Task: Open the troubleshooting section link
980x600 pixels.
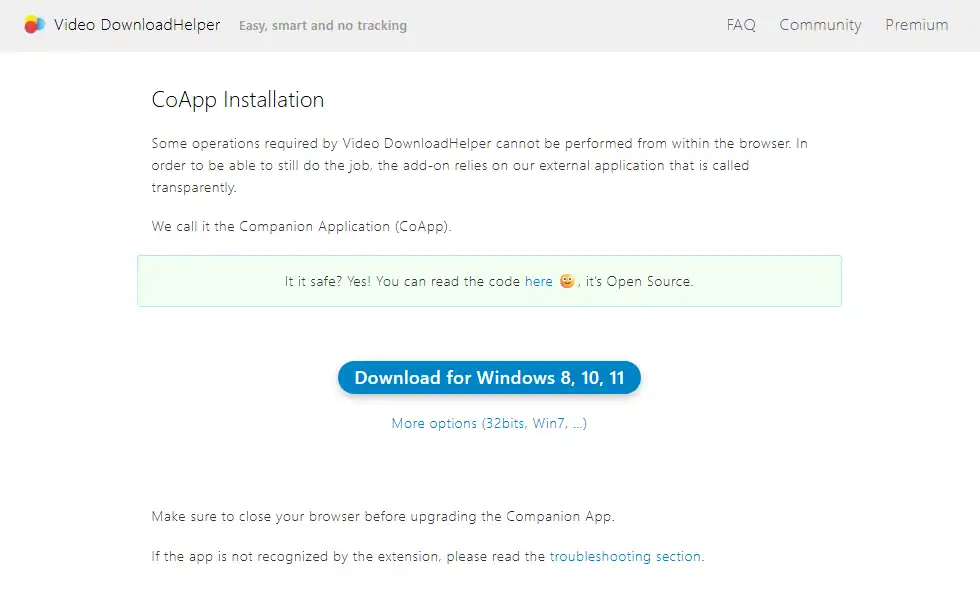Action: 625,556
